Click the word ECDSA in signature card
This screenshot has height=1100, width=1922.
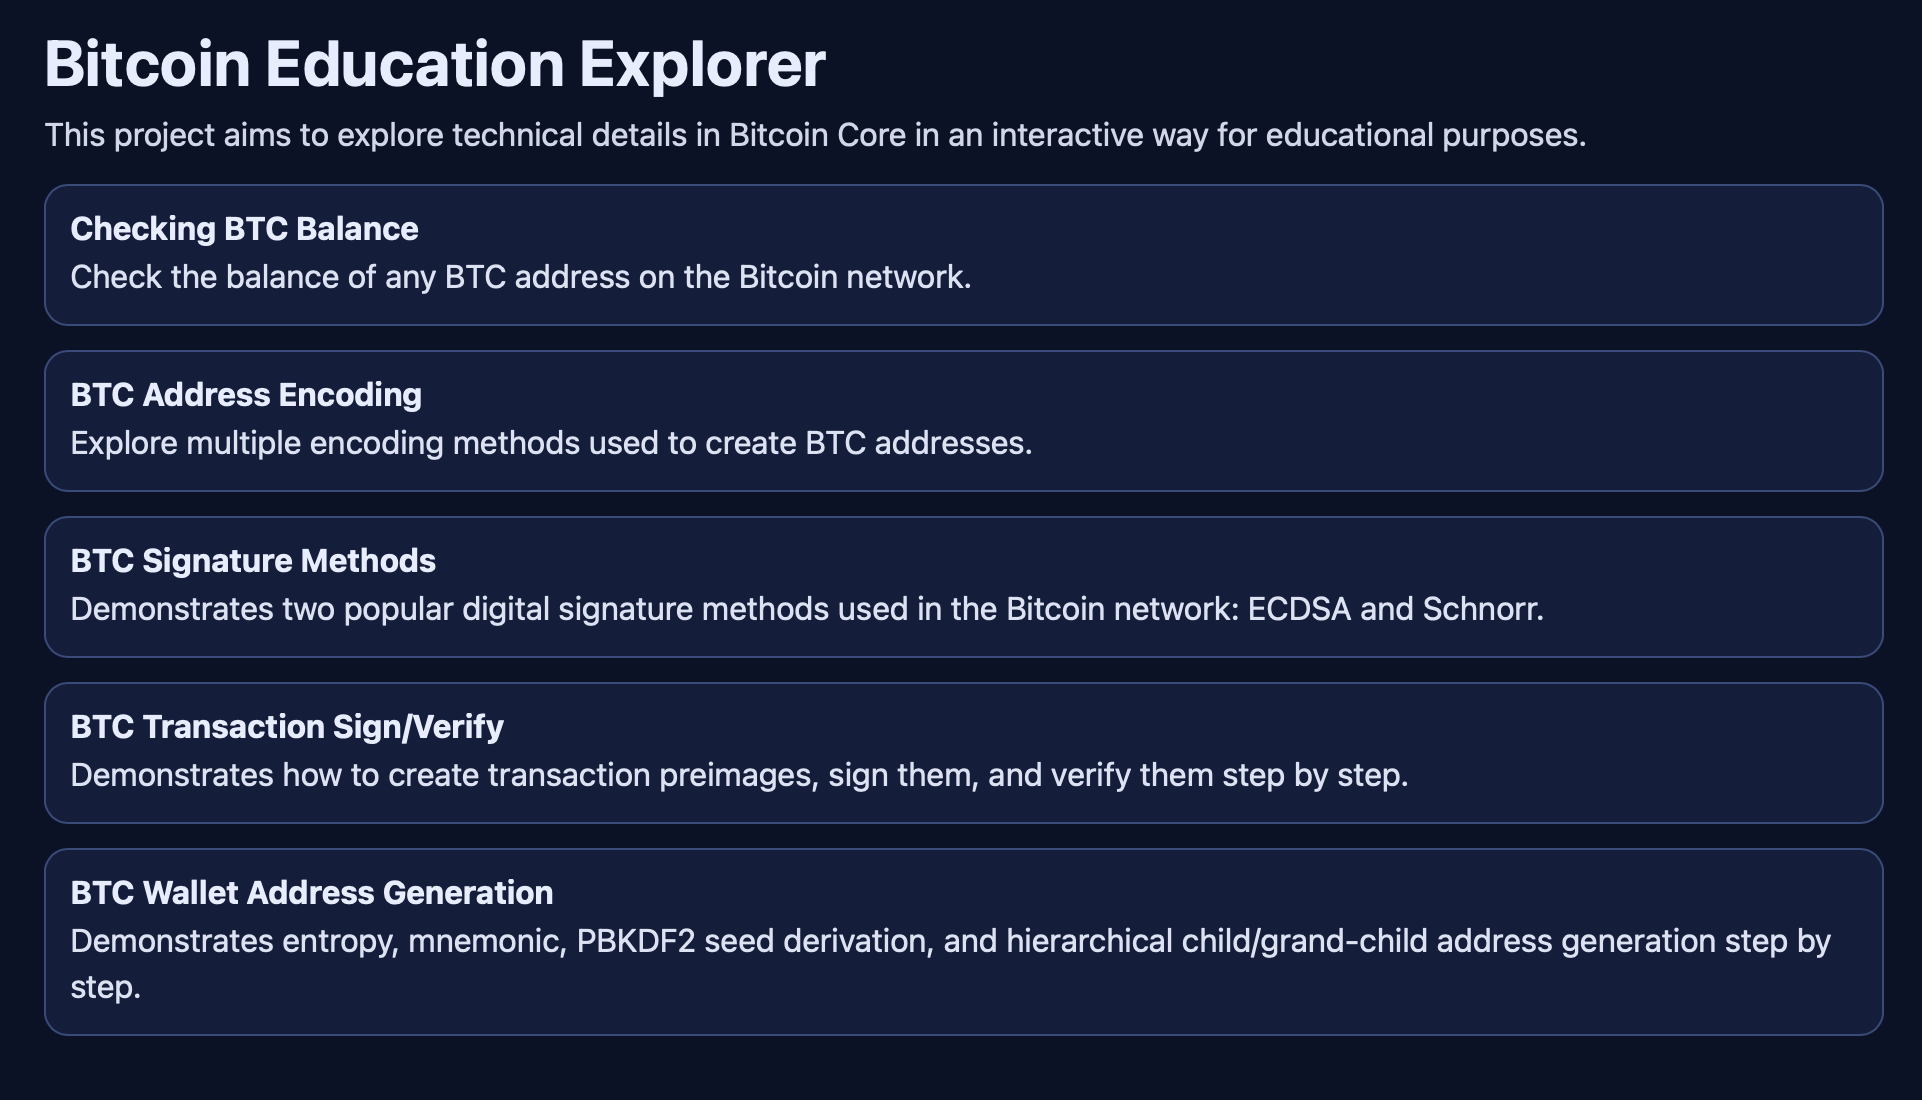point(1298,609)
